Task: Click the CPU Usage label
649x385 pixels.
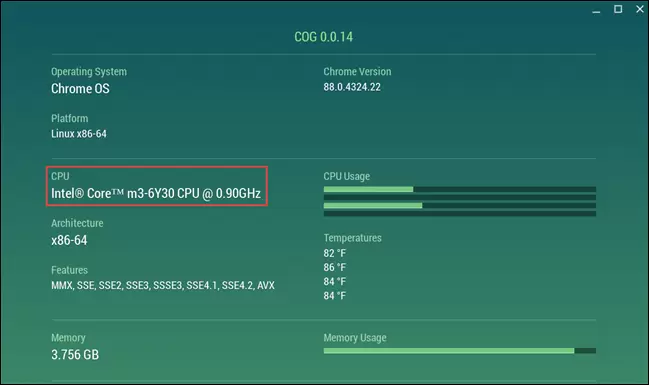Action: pos(347,176)
